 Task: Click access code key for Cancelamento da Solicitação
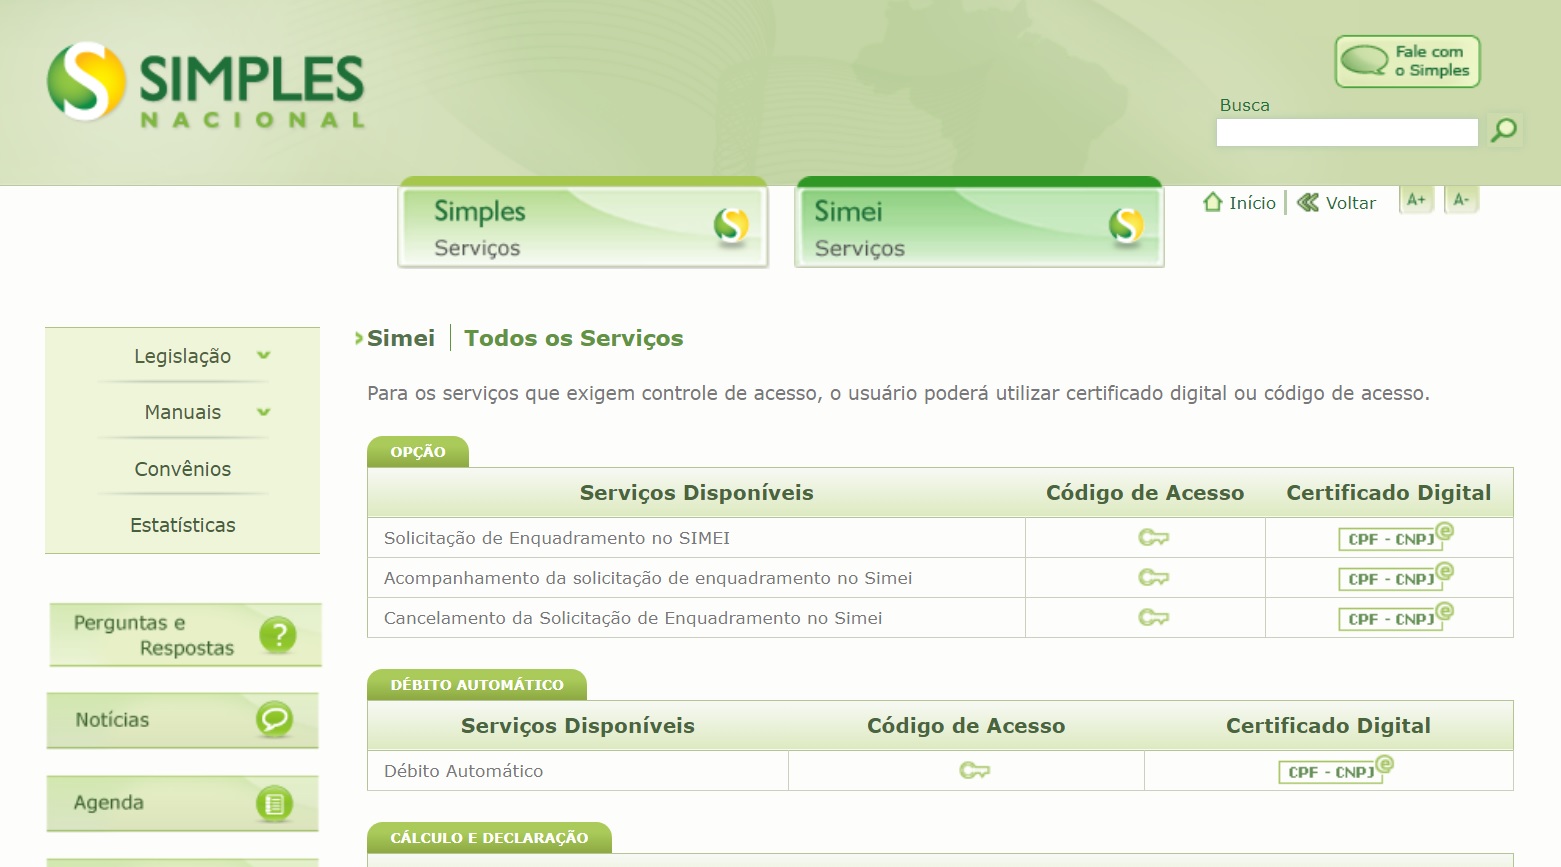[1153, 618]
